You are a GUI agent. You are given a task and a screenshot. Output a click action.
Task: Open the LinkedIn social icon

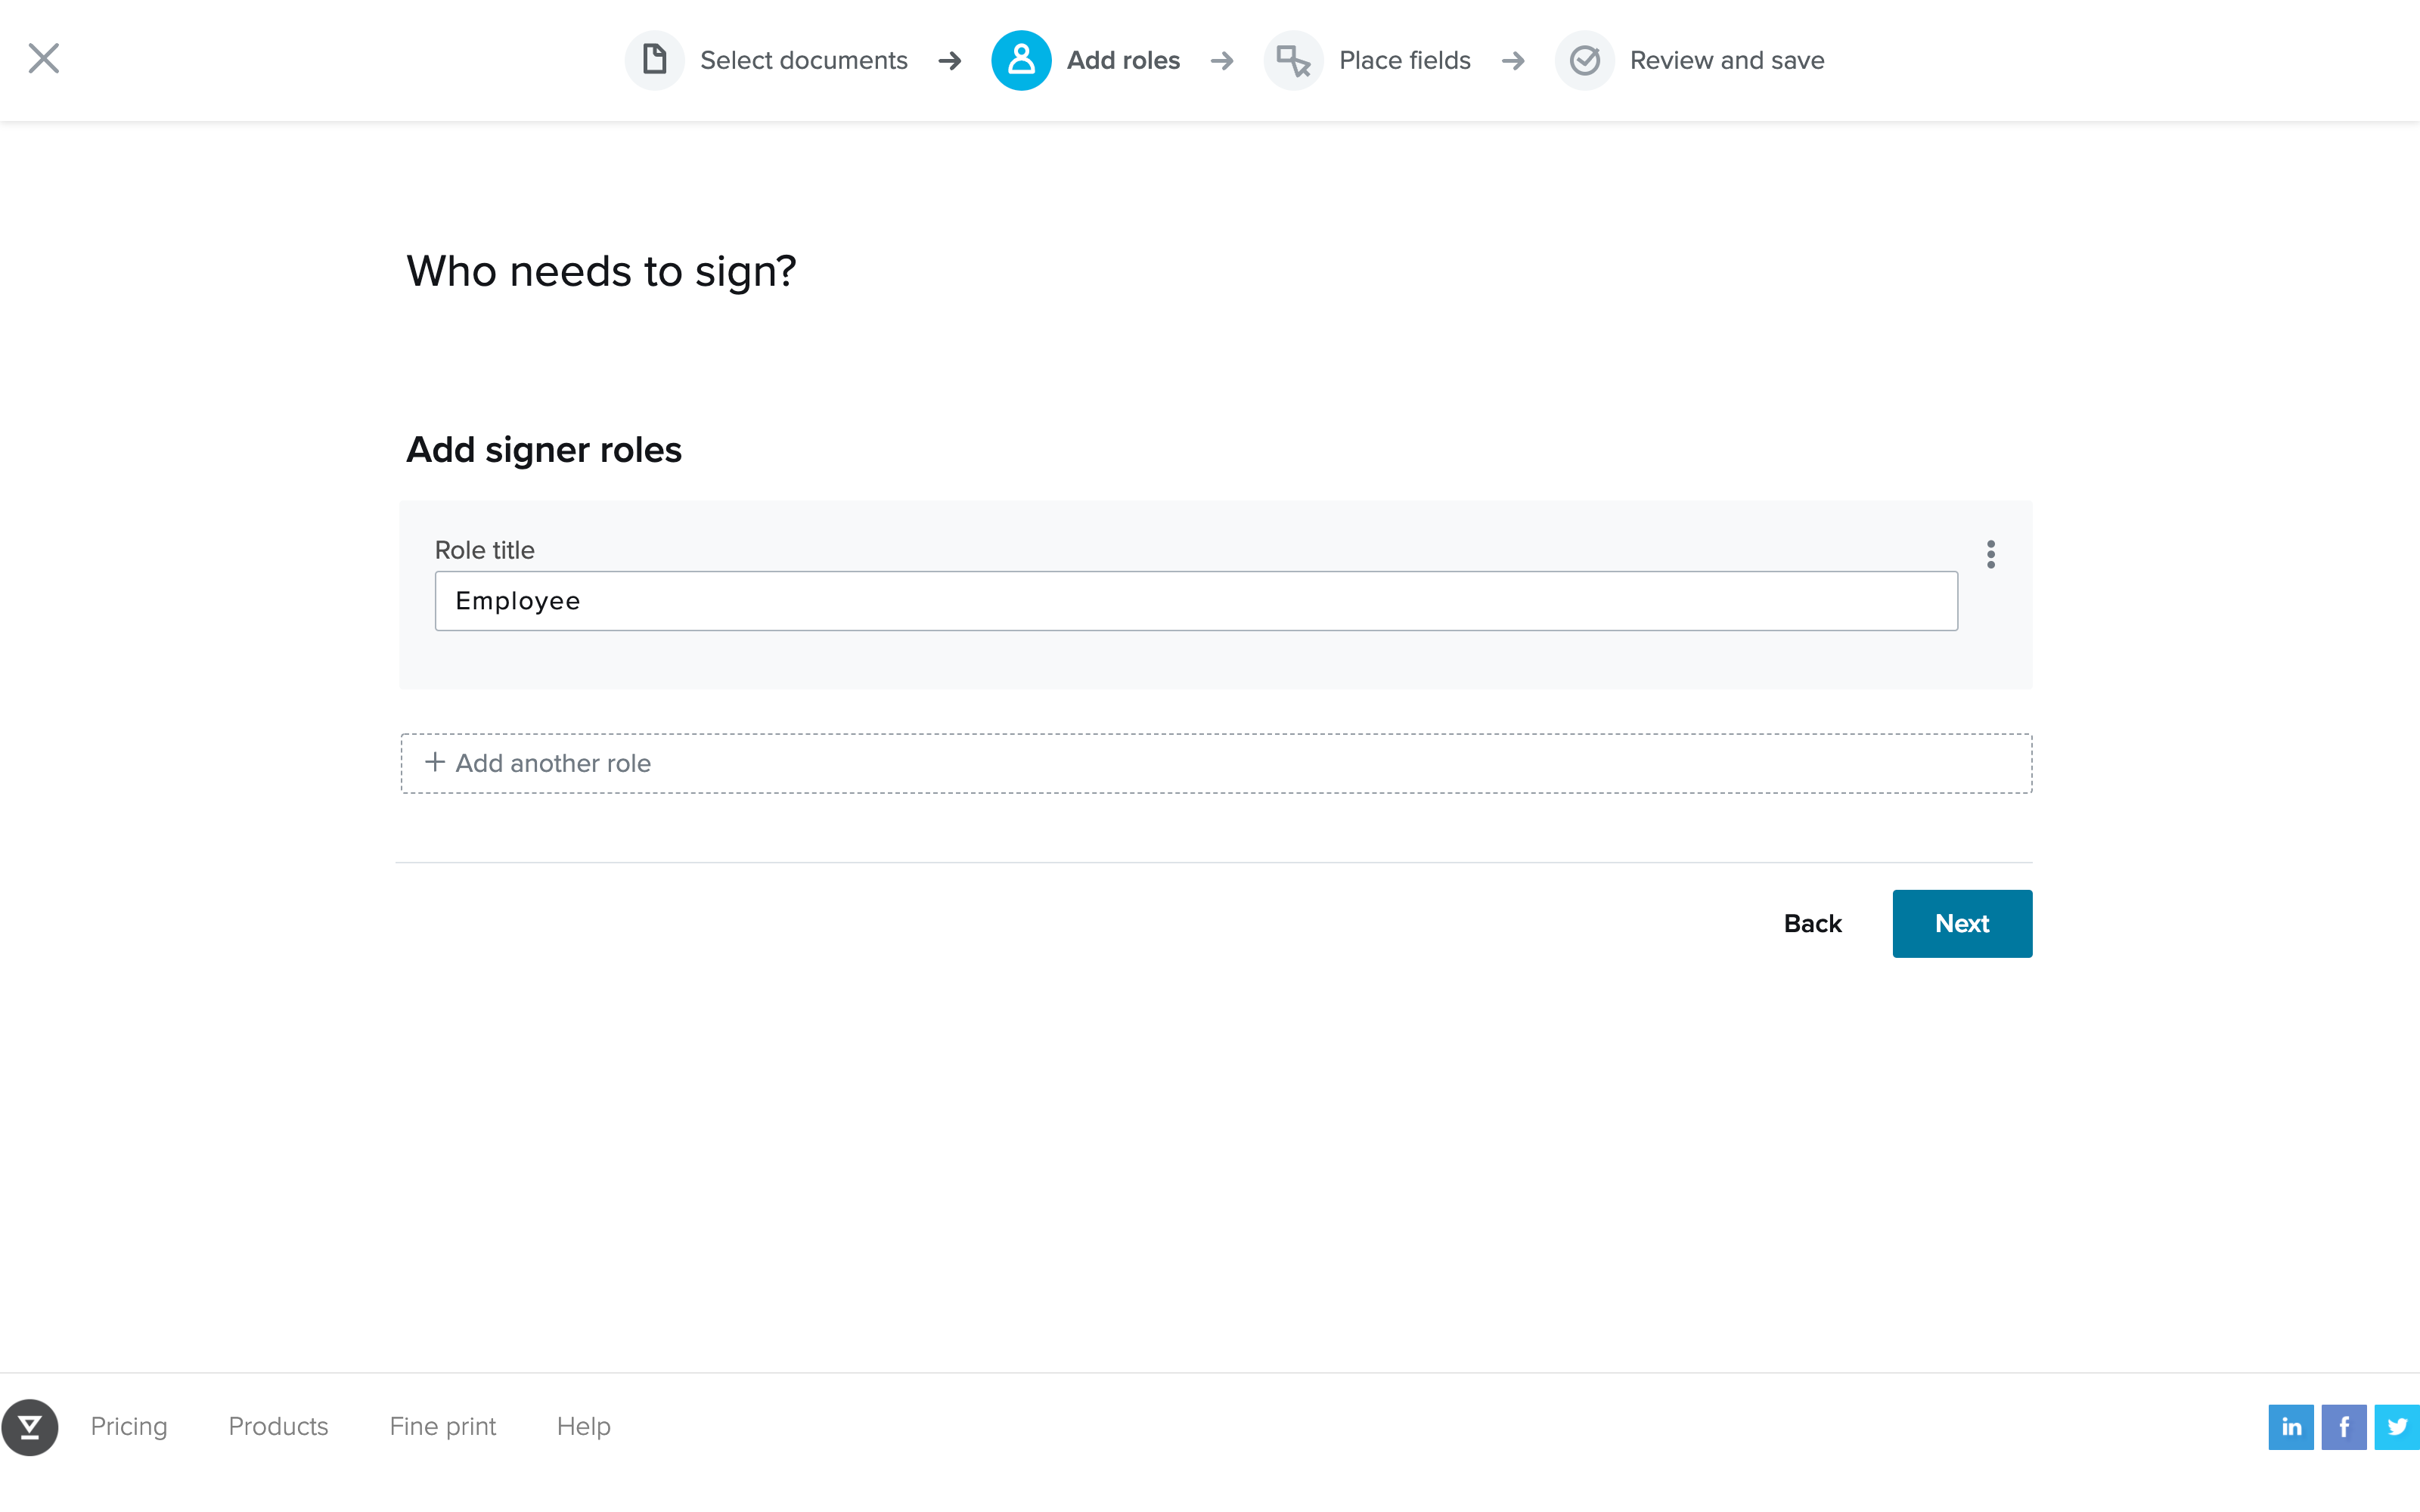(x=2291, y=1427)
